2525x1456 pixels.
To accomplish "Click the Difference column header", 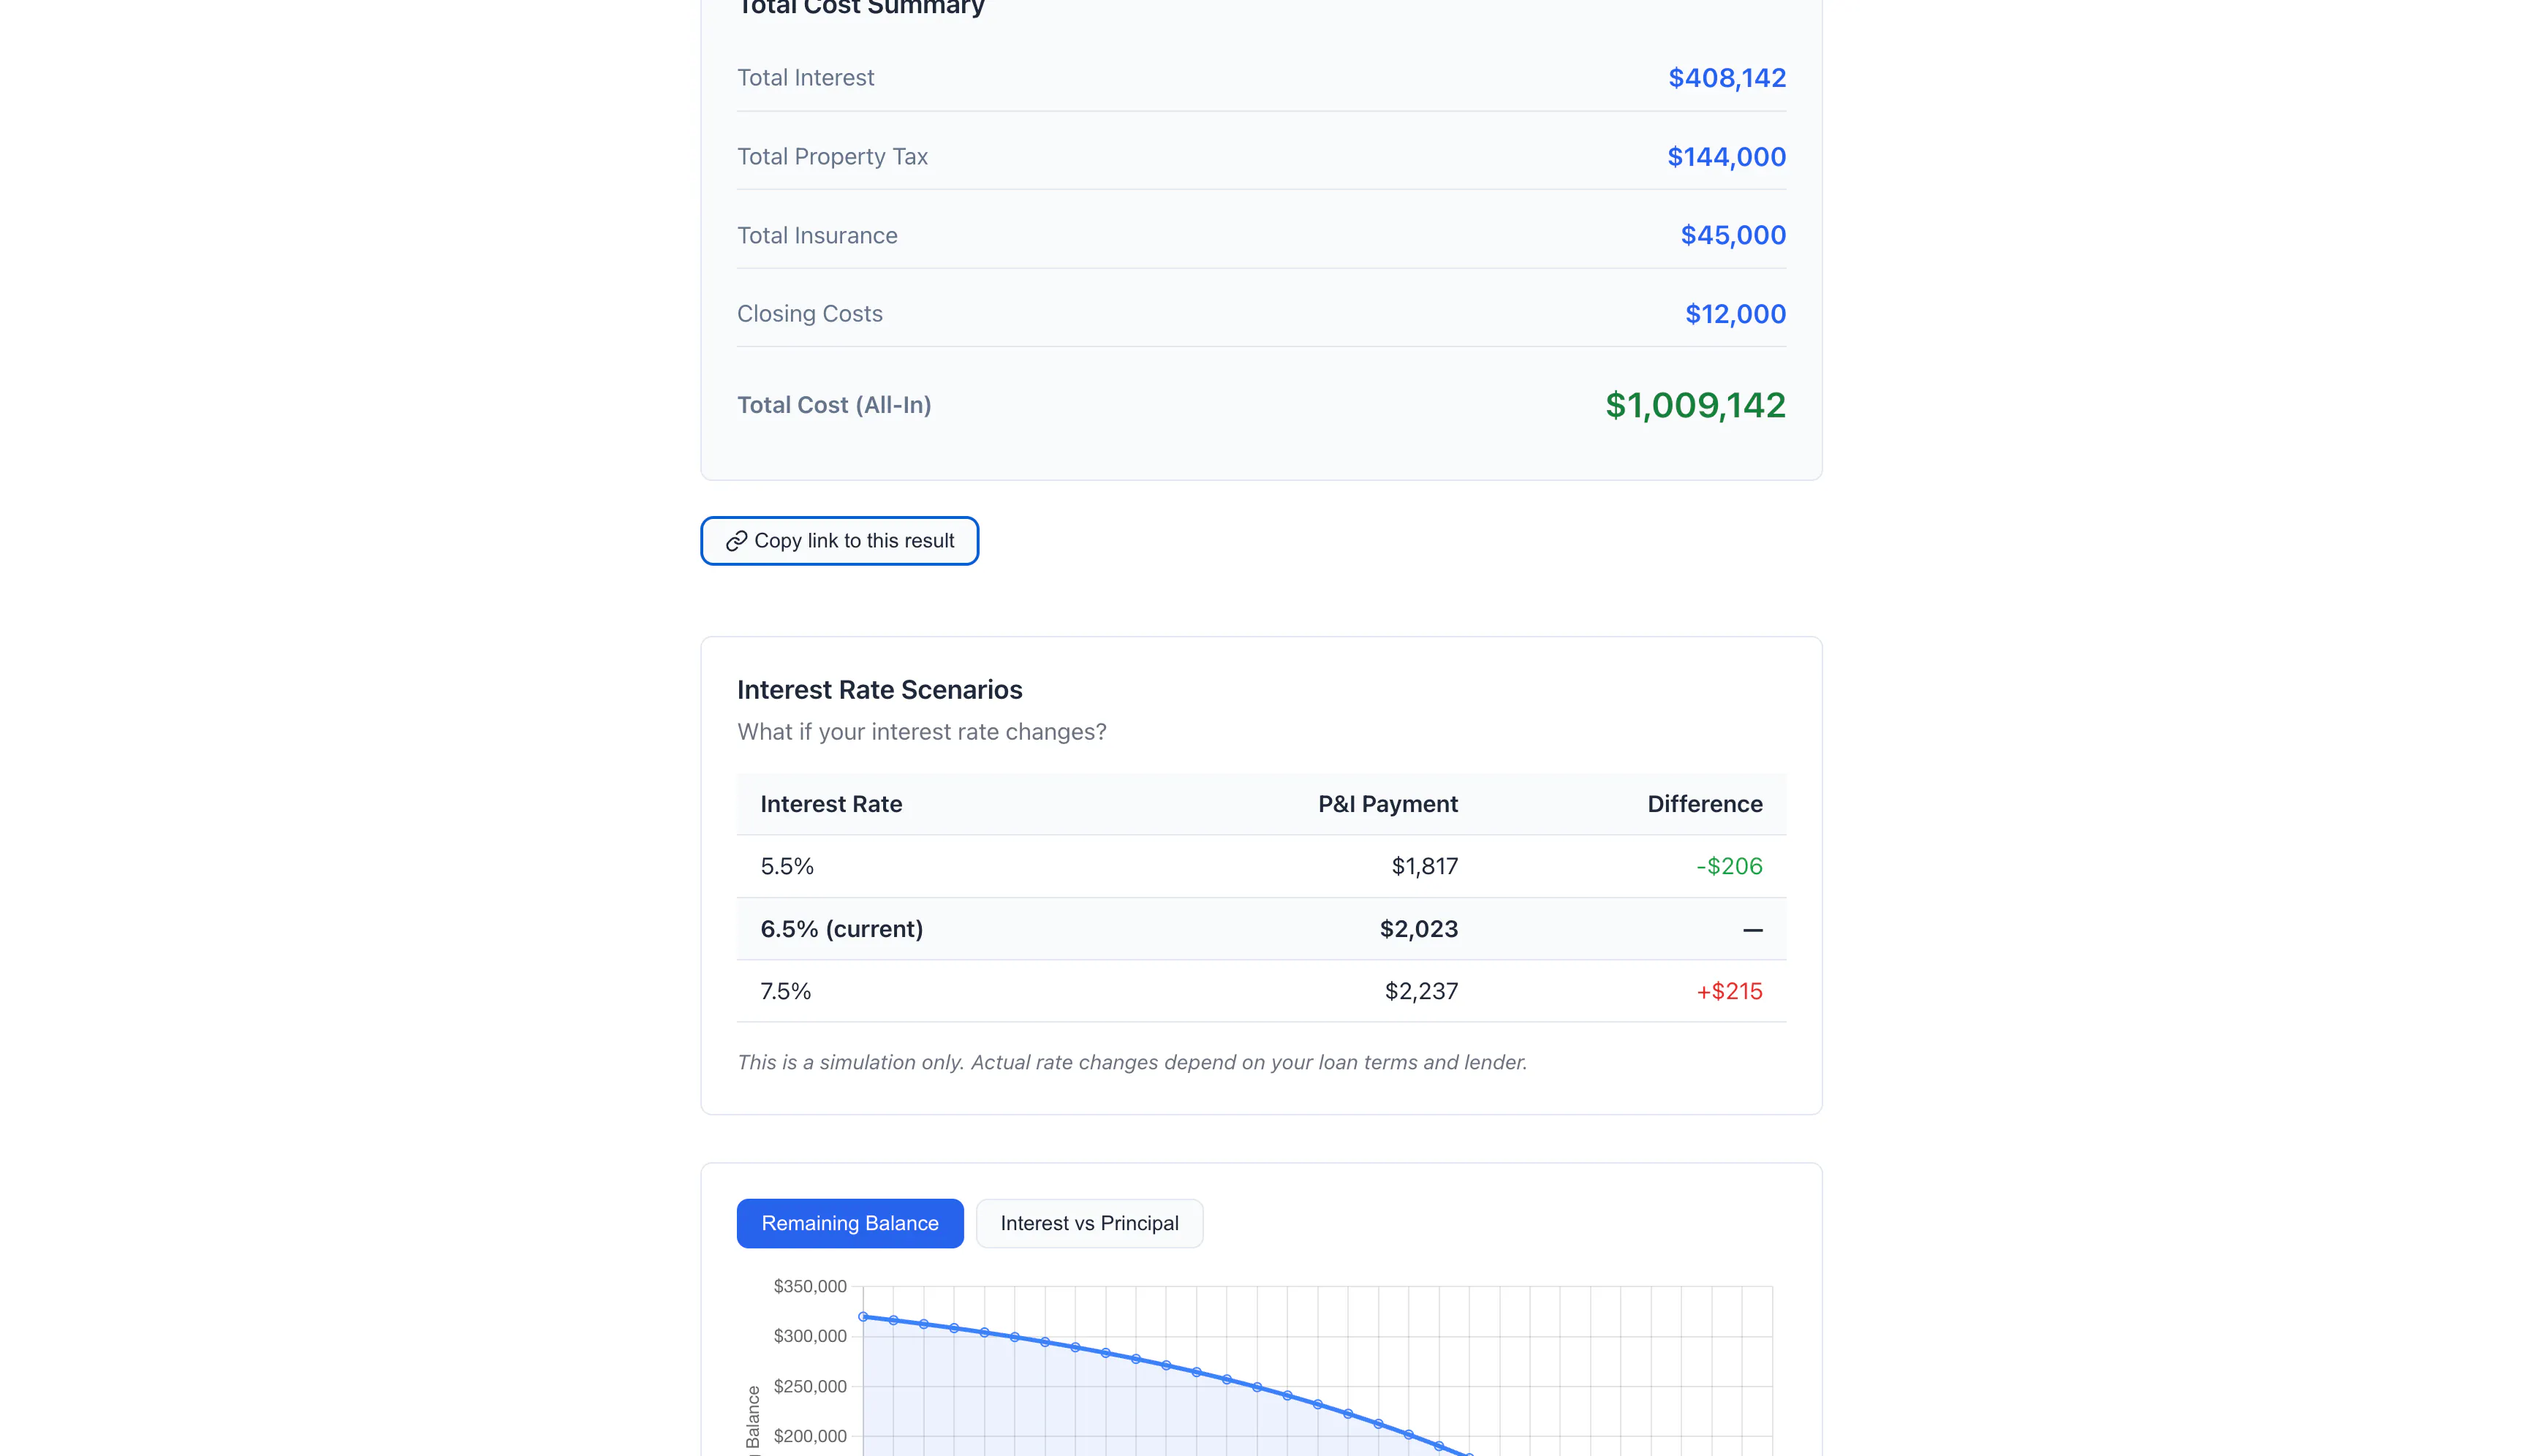I will (x=1704, y=804).
